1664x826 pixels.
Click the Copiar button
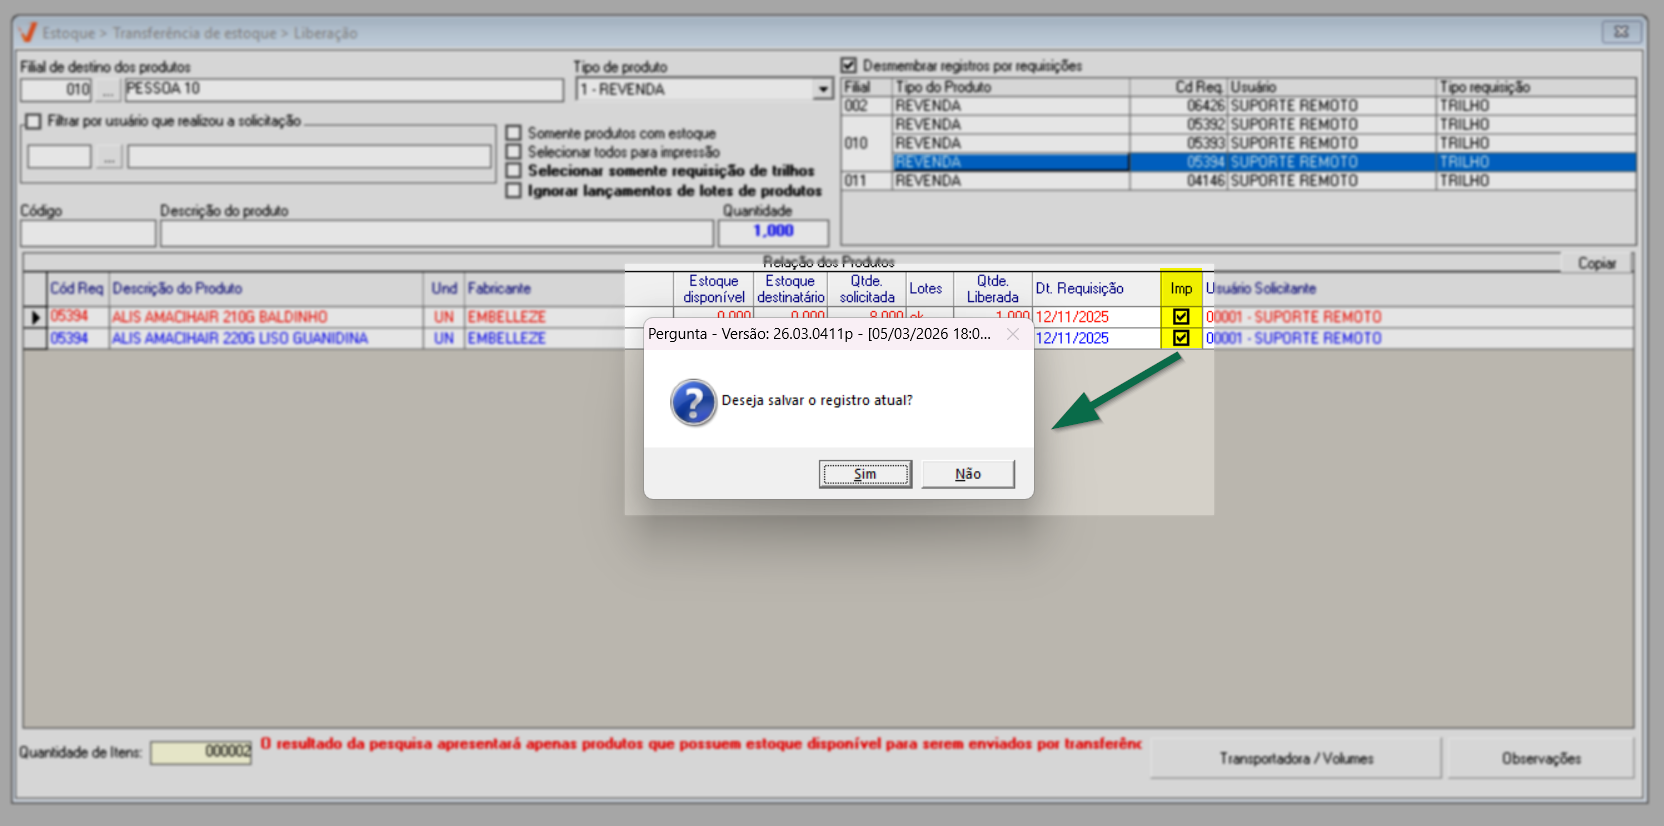click(x=1597, y=263)
